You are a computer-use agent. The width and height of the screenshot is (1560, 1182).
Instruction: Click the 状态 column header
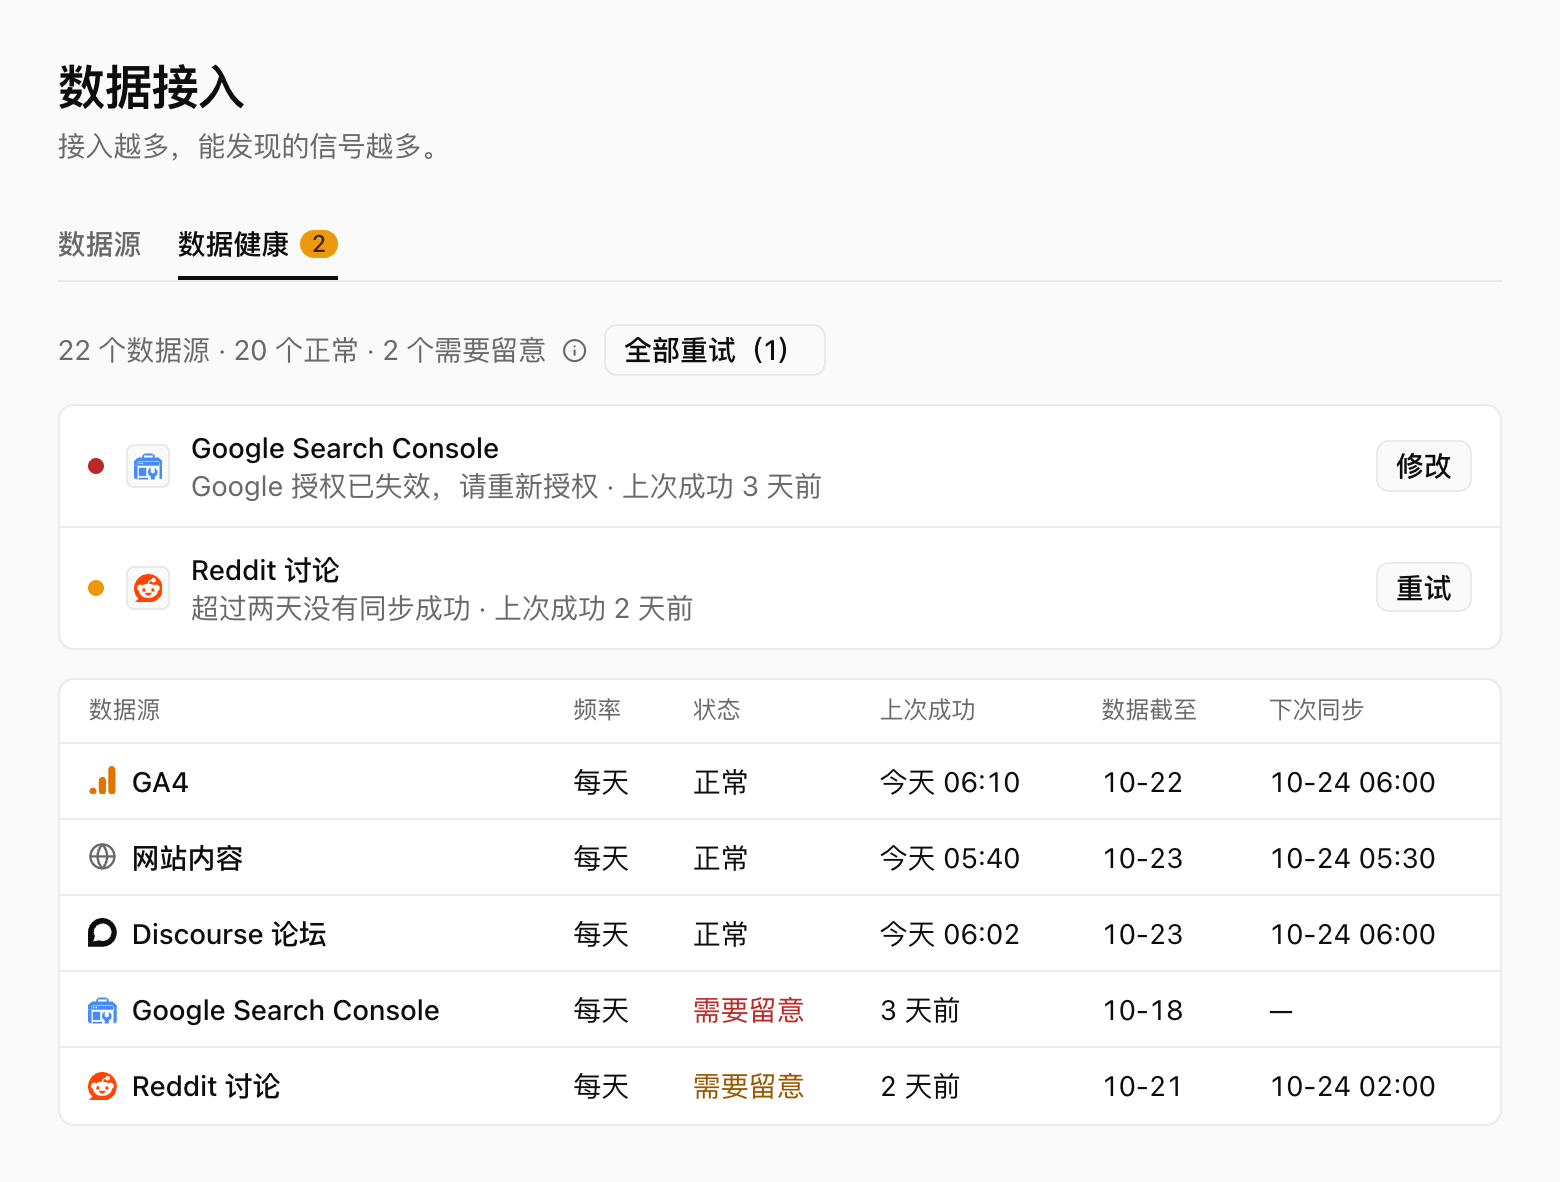click(717, 710)
